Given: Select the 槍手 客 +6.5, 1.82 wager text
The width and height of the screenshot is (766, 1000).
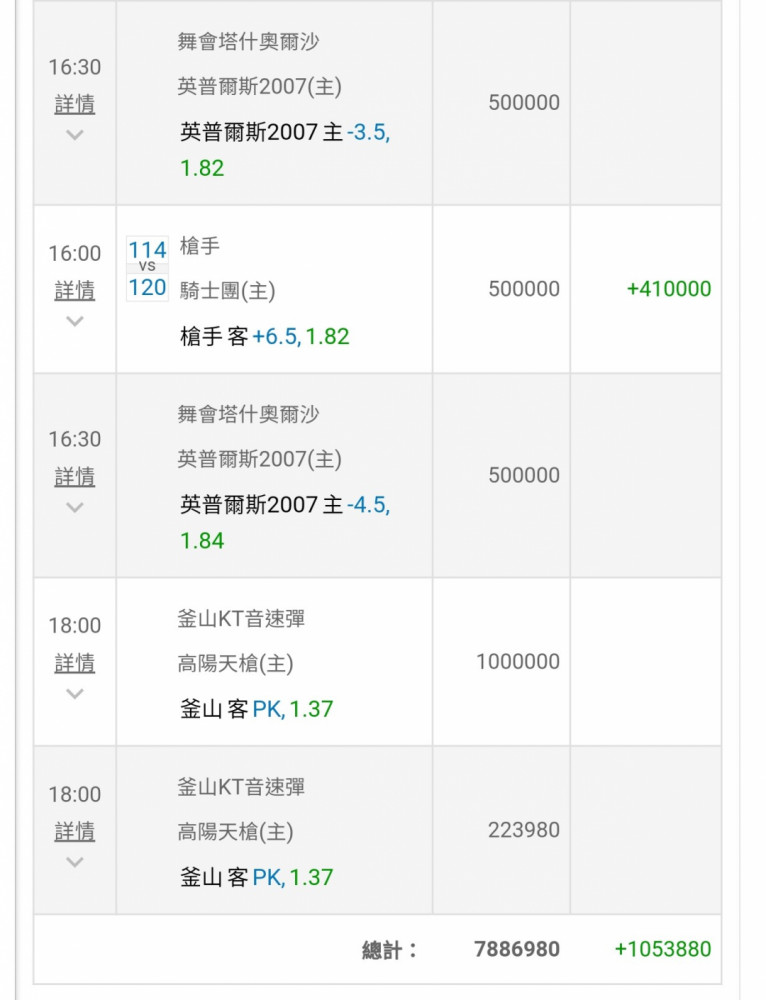Looking at the screenshot, I should pos(265,336).
